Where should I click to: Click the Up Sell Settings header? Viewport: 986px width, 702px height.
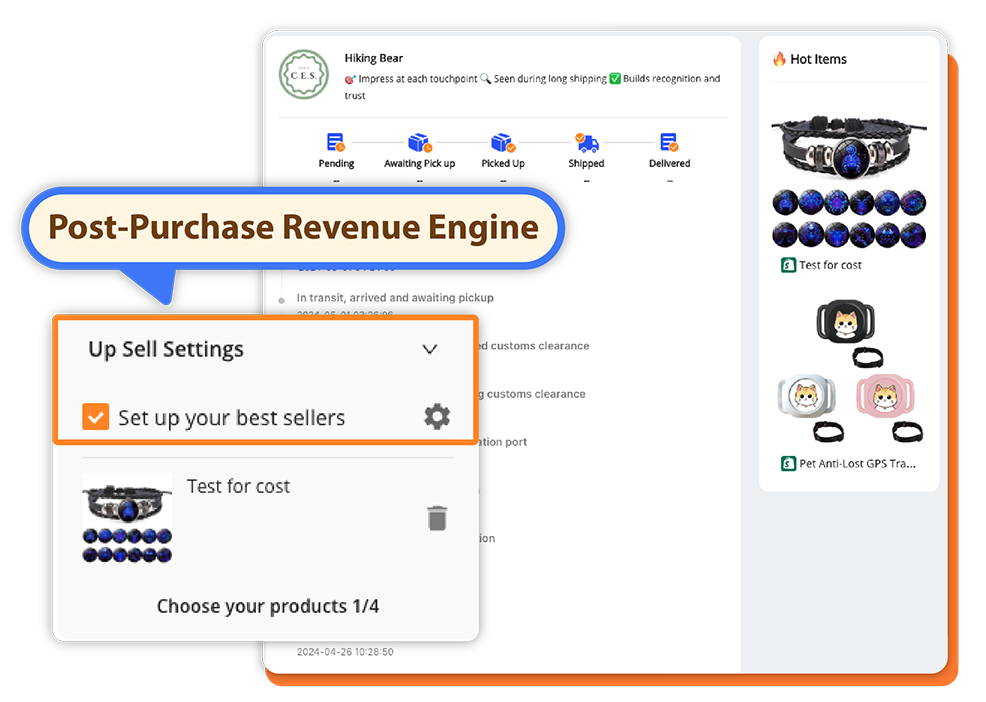166,349
